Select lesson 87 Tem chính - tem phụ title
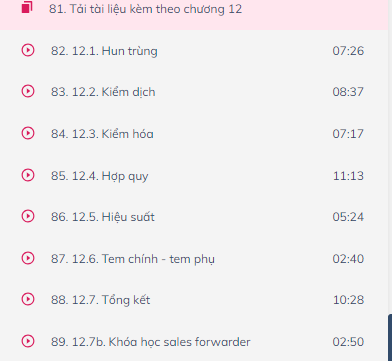 click(x=133, y=259)
